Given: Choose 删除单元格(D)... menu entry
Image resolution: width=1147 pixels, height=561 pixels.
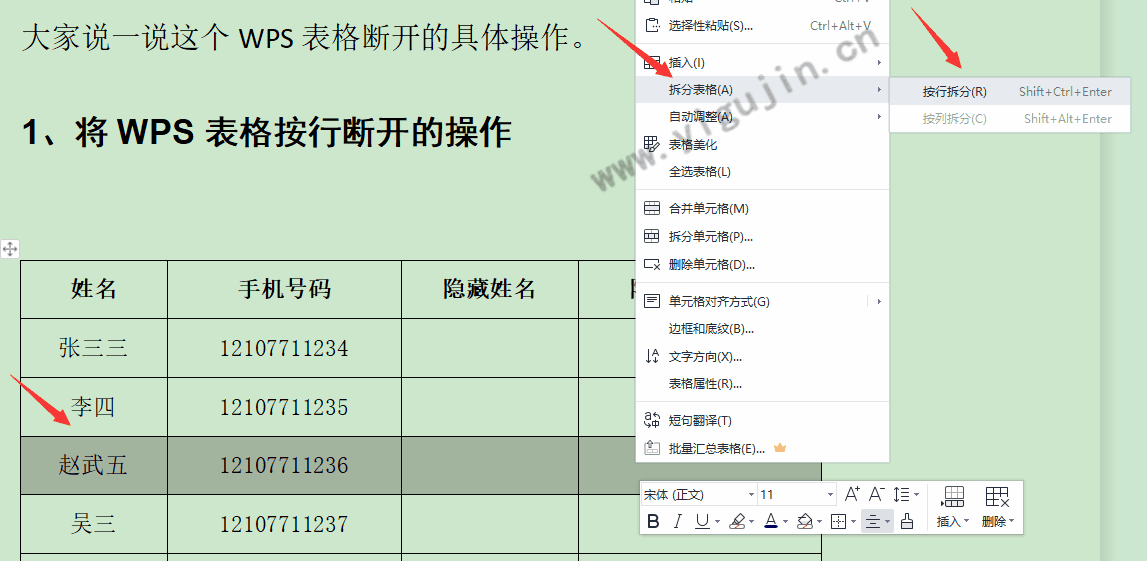Looking at the screenshot, I should click(762, 264).
